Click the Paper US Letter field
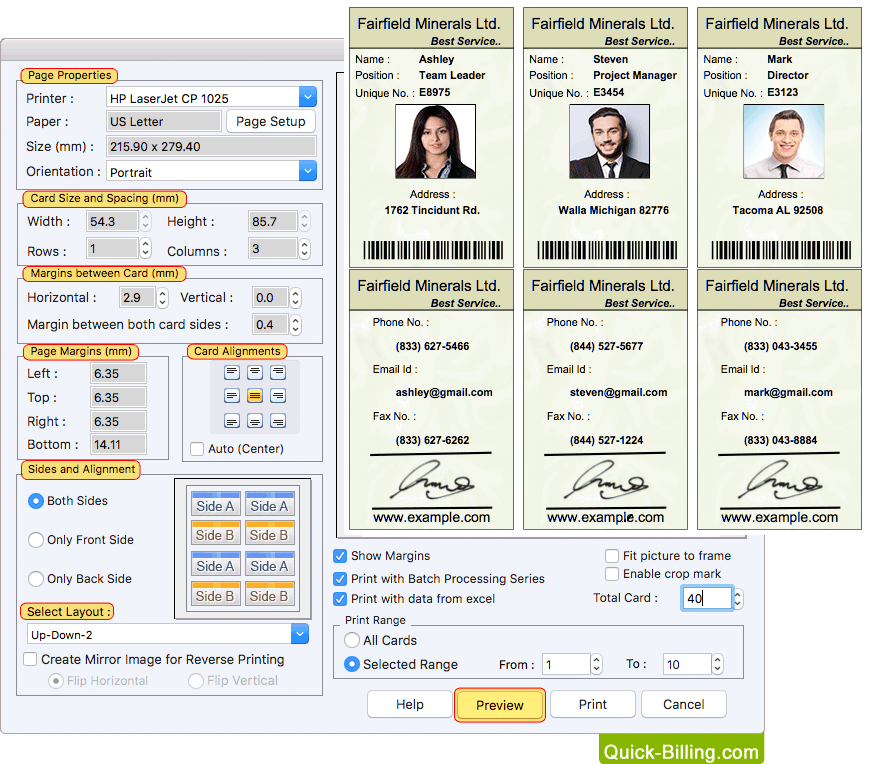 pos(164,122)
